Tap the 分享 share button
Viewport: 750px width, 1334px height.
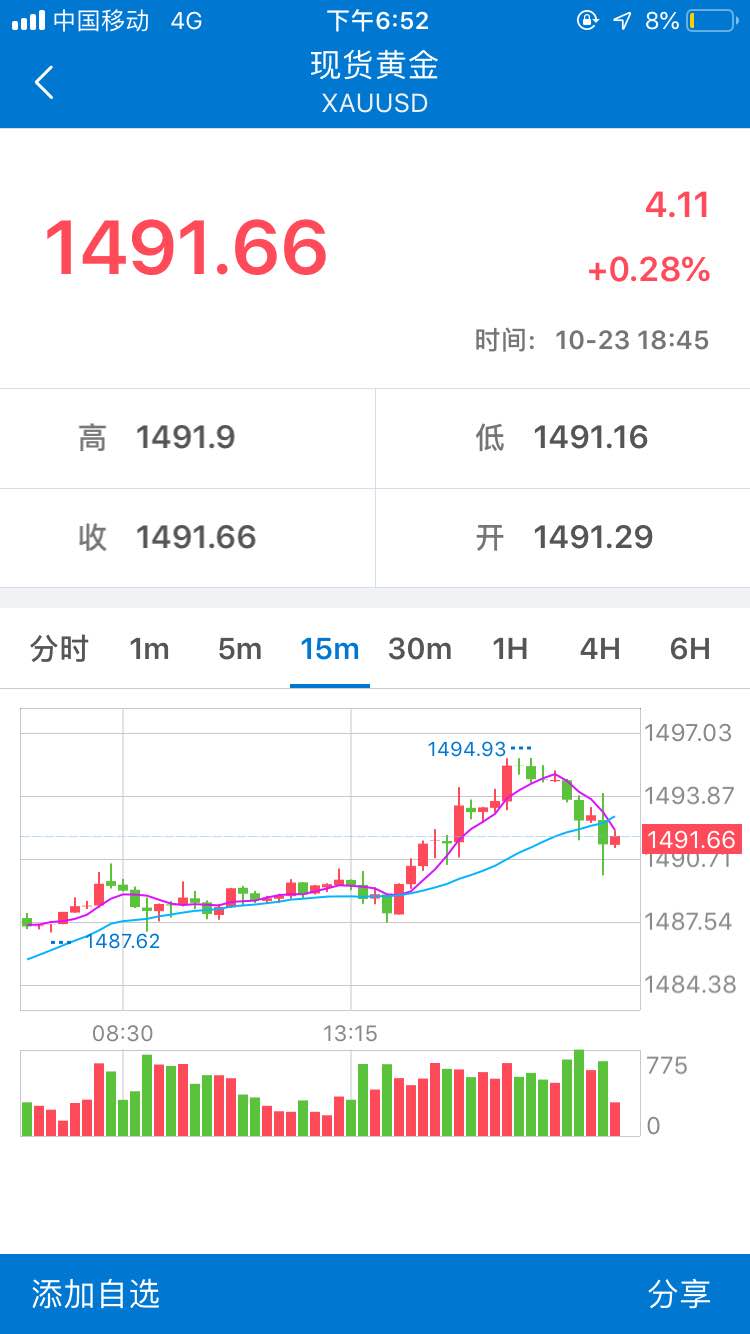[679, 1294]
